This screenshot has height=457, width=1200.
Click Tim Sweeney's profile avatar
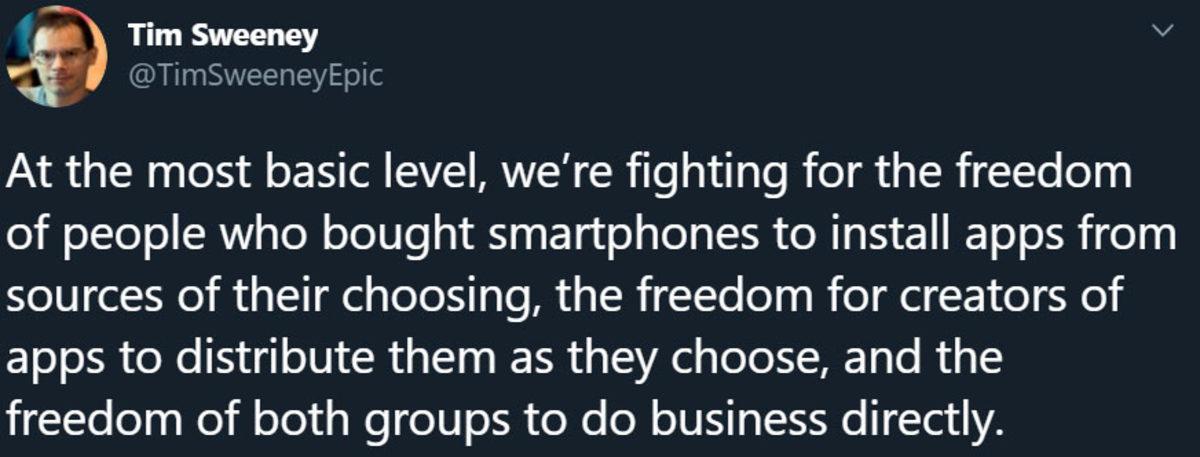pyautogui.click(x=56, y=56)
